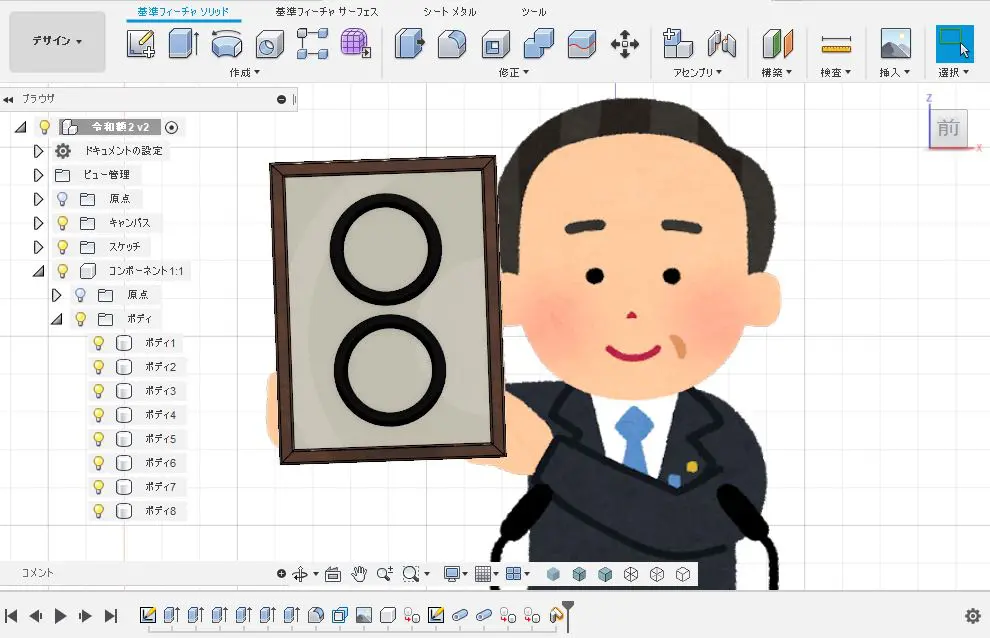Click the デザイン workspace button
Image resolution: width=990 pixels, height=638 pixels.
(x=55, y=41)
